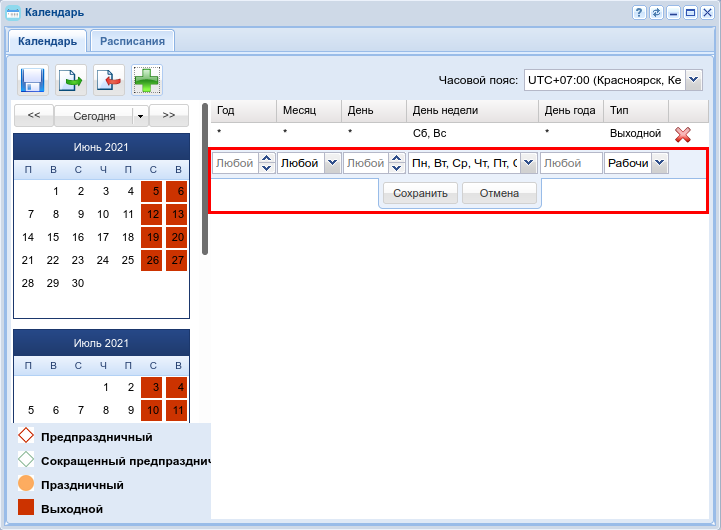Decrease the Год spinner value

pyautogui.click(x=267, y=168)
